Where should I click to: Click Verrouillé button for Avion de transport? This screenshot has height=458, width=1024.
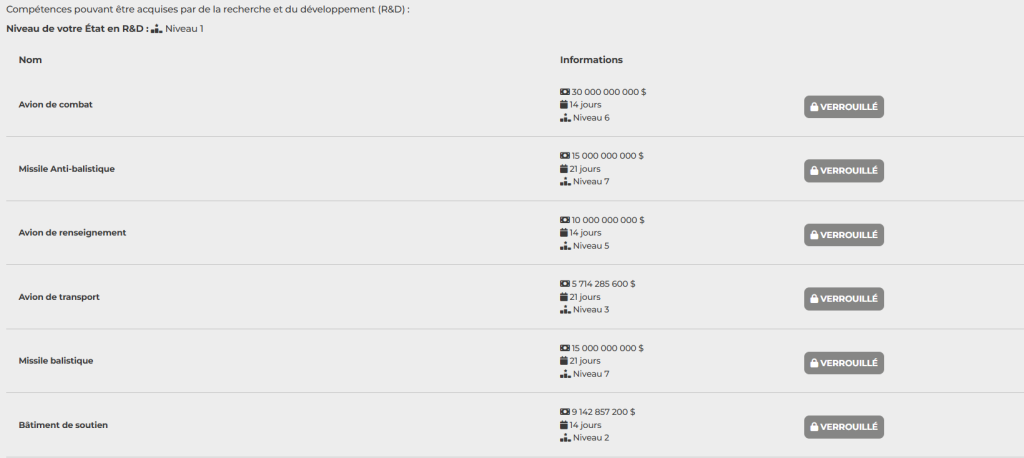[844, 299]
